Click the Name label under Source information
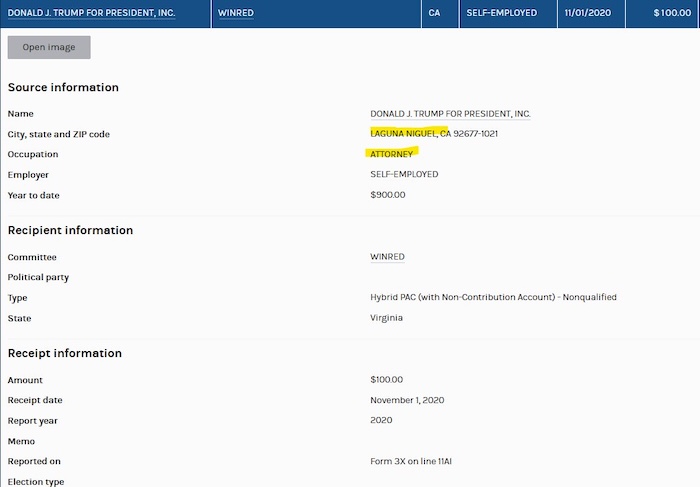 pos(21,113)
